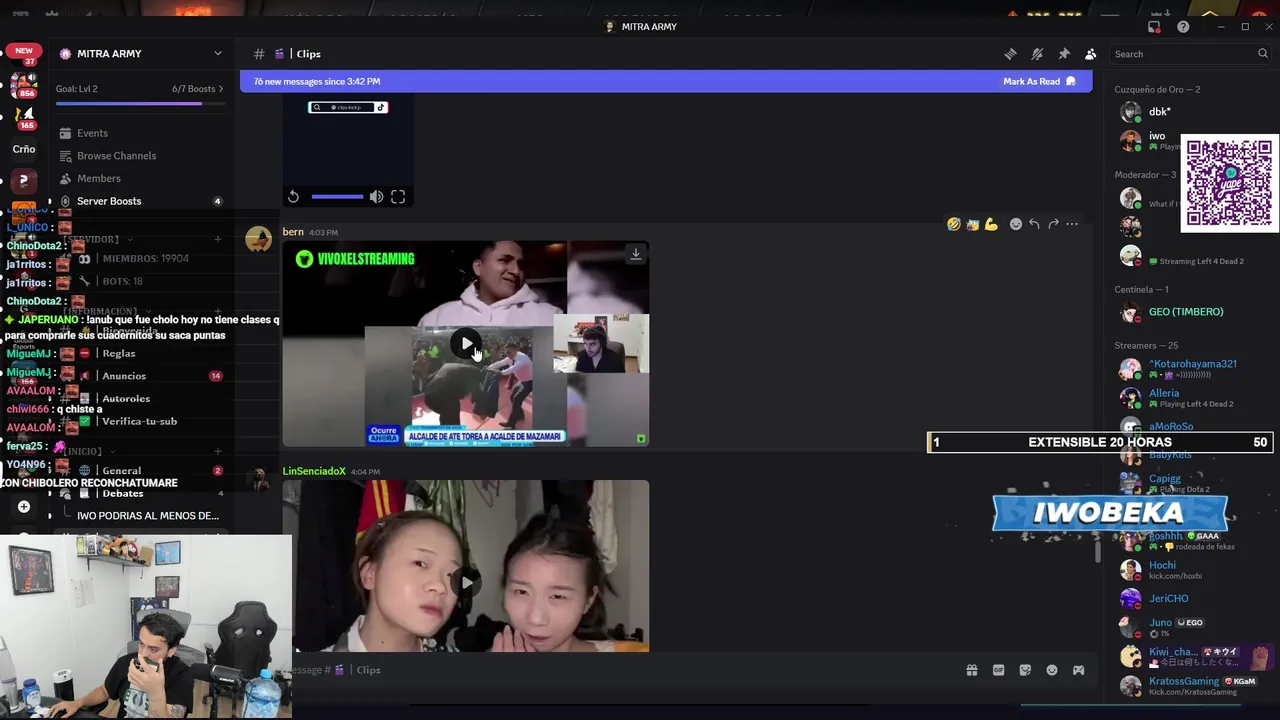Click the screen-record inbox icon in title bar
1280x720 pixels.
[1155, 27]
